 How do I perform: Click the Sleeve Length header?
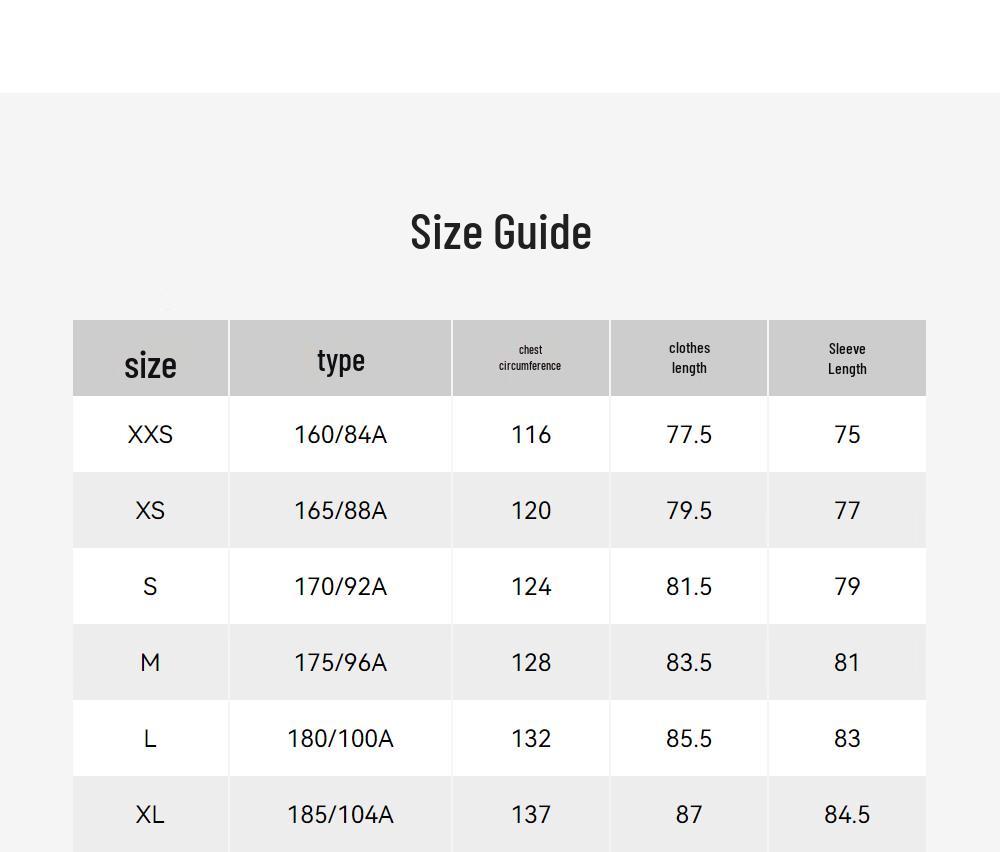click(847, 359)
